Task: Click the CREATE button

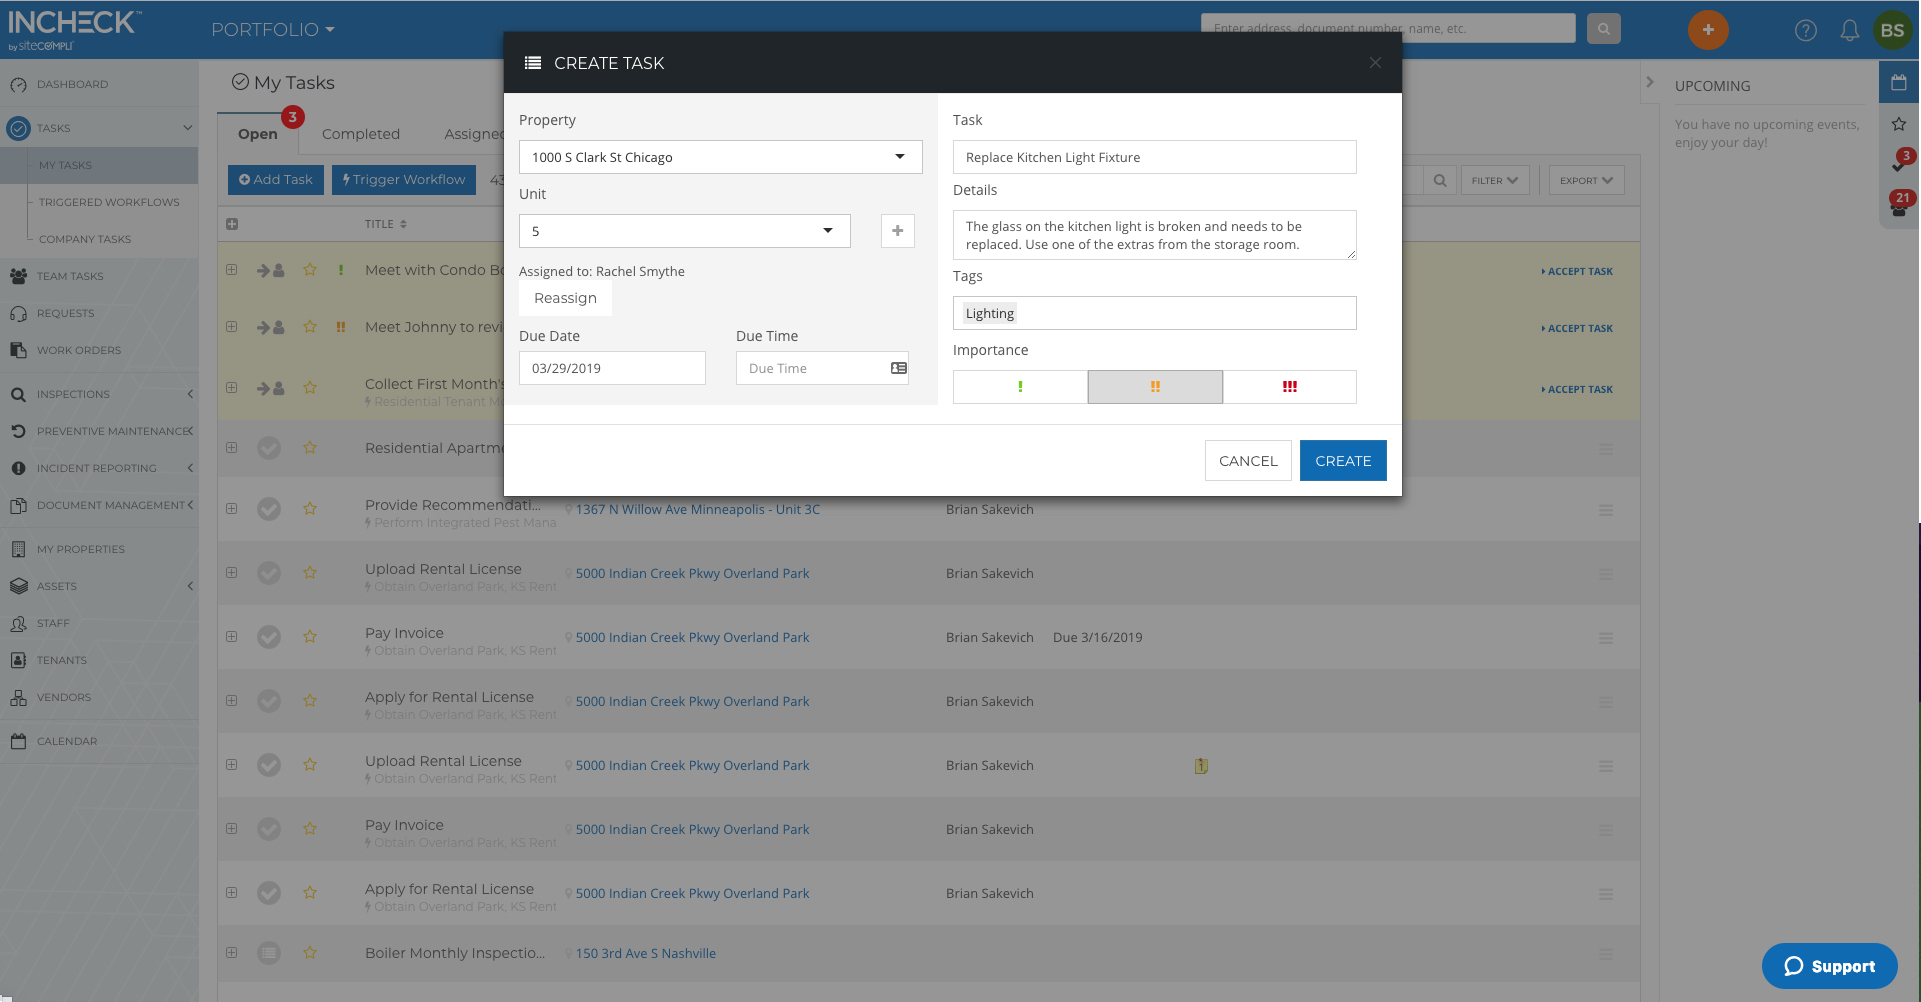Action: (1343, 461)
